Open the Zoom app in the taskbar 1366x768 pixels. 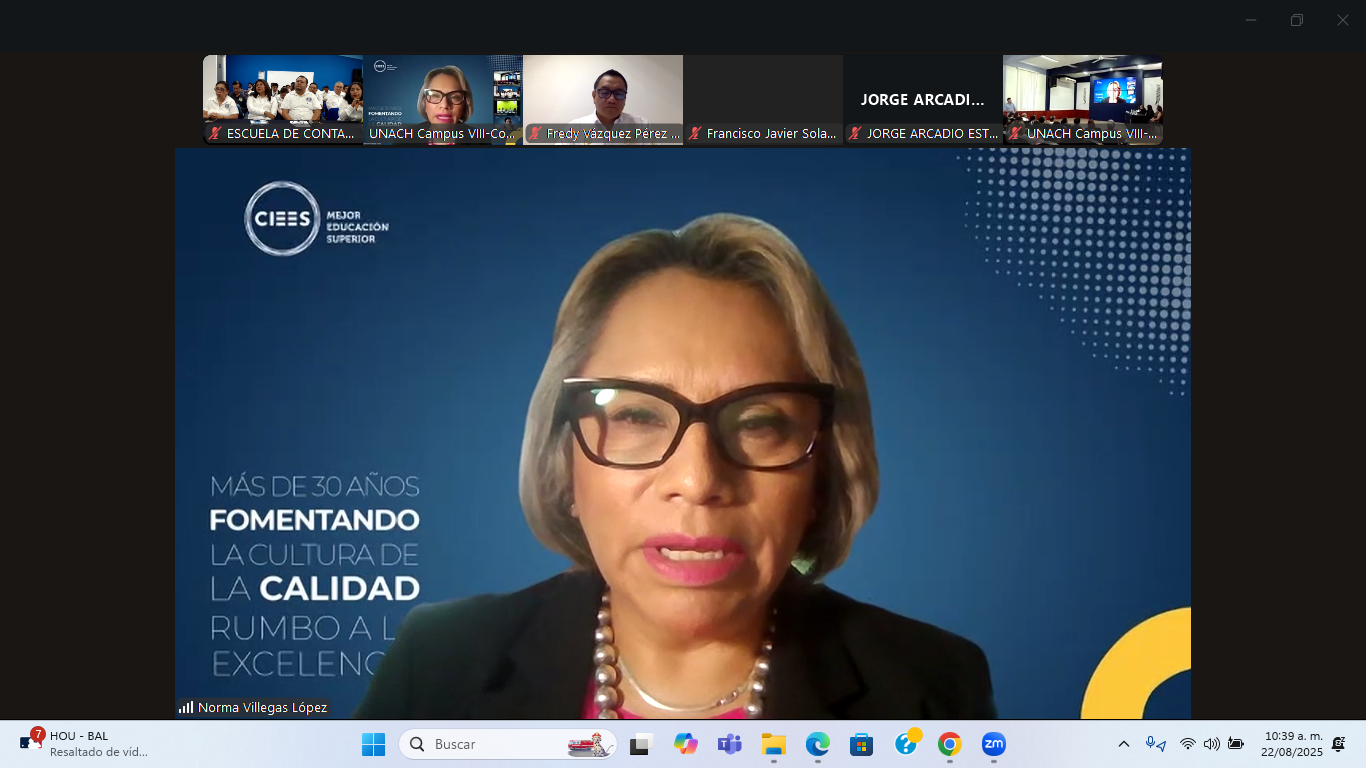[x=993, y=744]
